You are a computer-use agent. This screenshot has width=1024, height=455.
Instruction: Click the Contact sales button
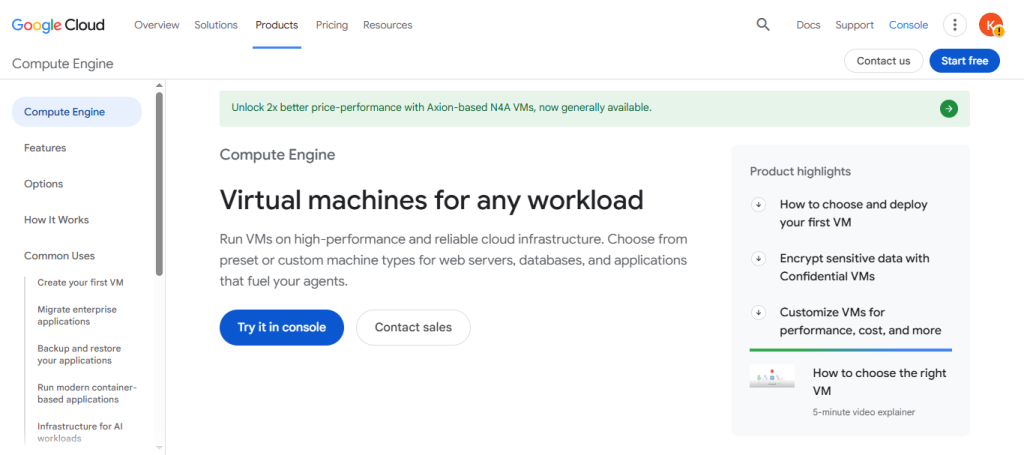tap(413, 327)
